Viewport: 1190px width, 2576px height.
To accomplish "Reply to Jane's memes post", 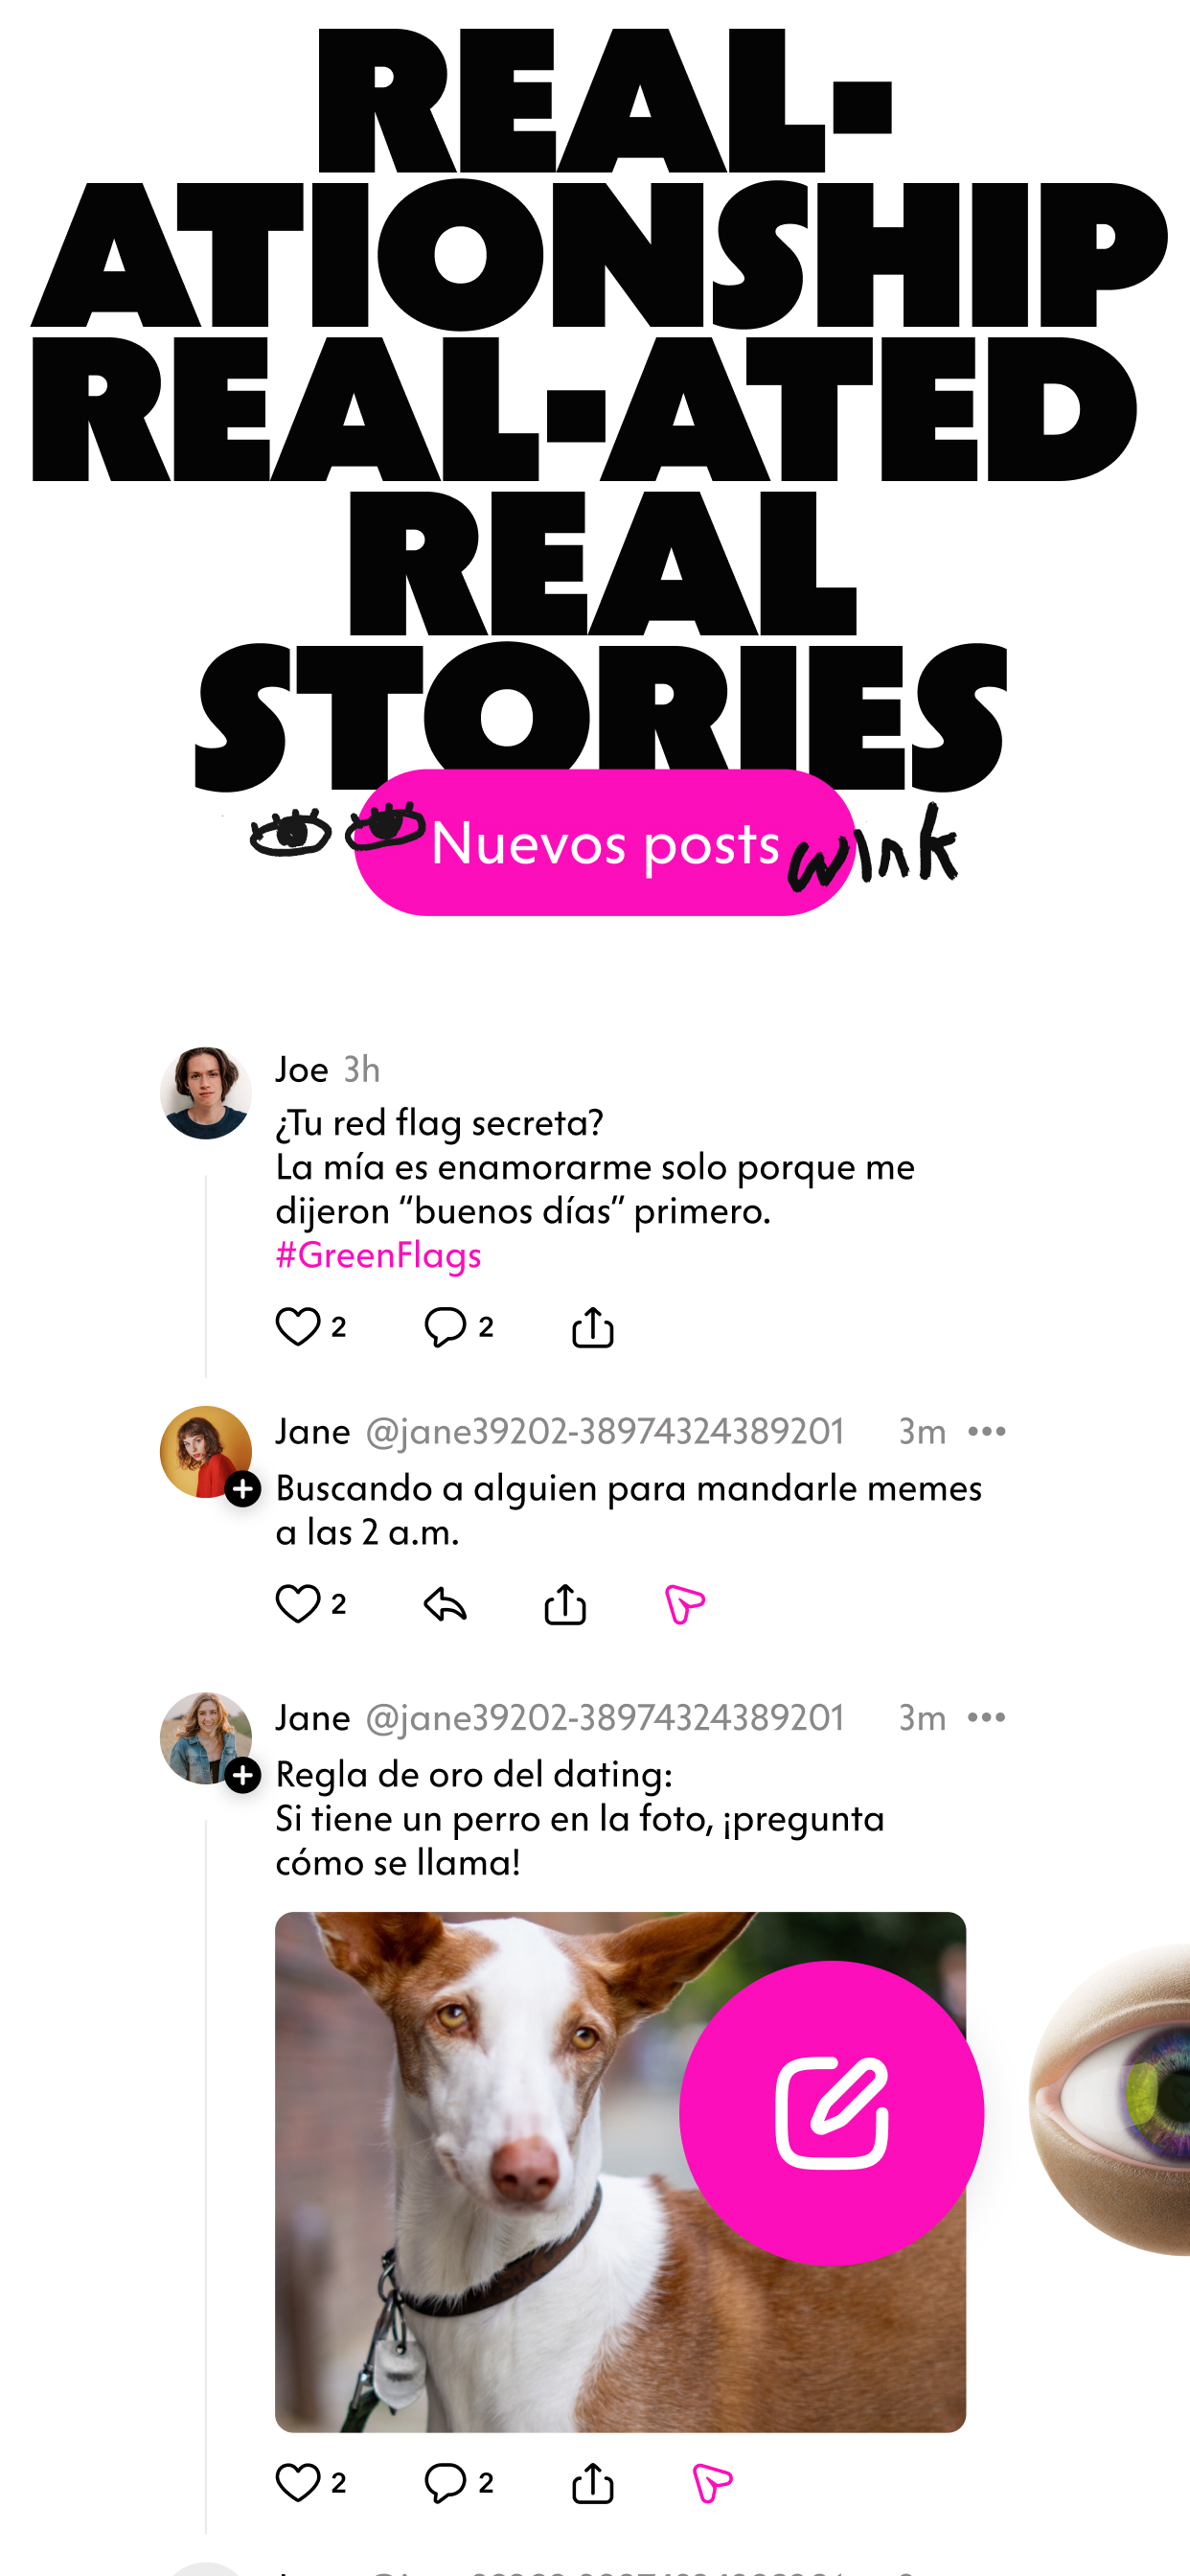I will tap(445, 1604).
